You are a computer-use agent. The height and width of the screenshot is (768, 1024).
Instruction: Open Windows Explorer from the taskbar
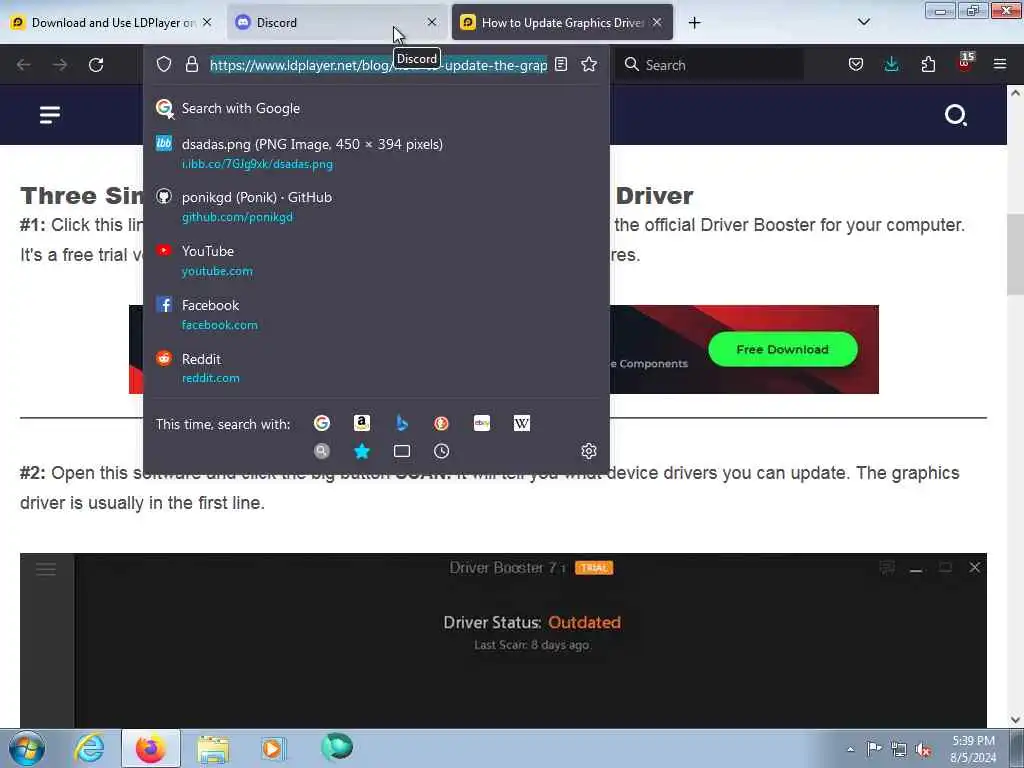click(213, 748)
